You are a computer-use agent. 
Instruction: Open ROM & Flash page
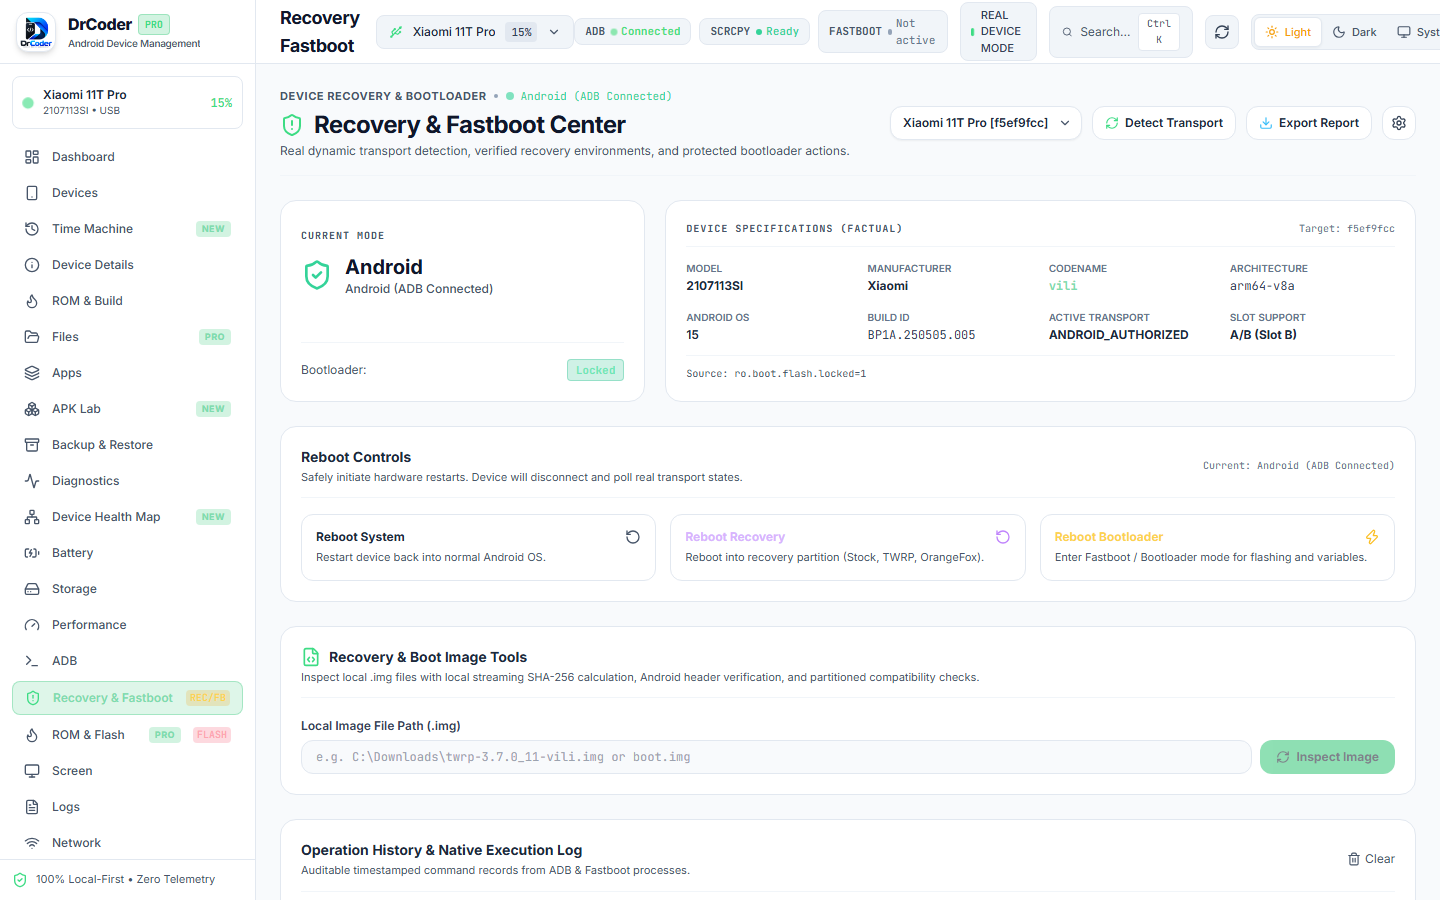(127, 735)
